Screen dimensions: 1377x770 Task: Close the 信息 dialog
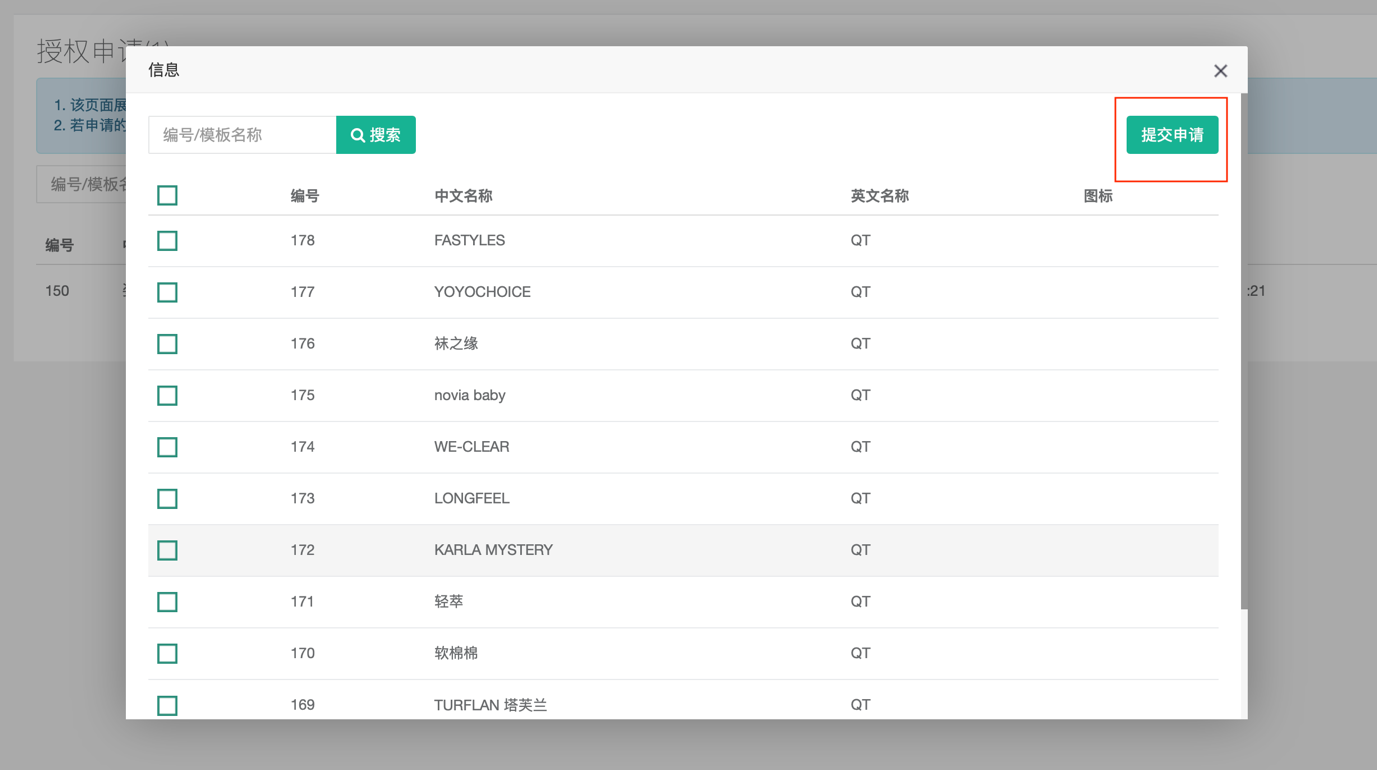pyautogui.click(x=1220, y=71)
